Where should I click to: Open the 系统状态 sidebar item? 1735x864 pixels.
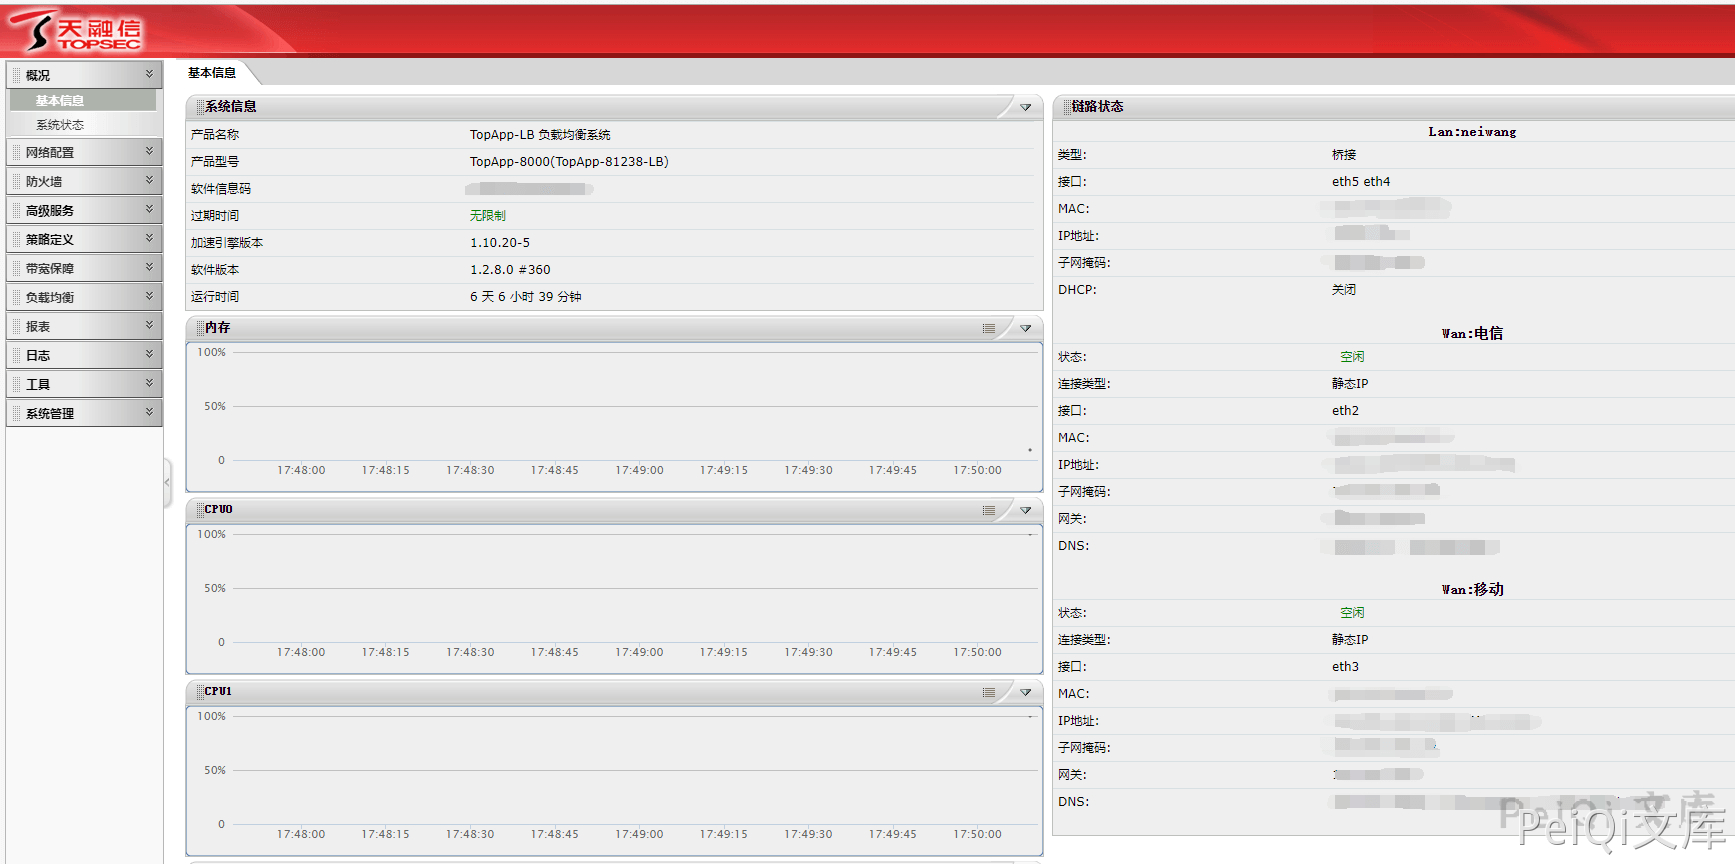coord(60,125)
